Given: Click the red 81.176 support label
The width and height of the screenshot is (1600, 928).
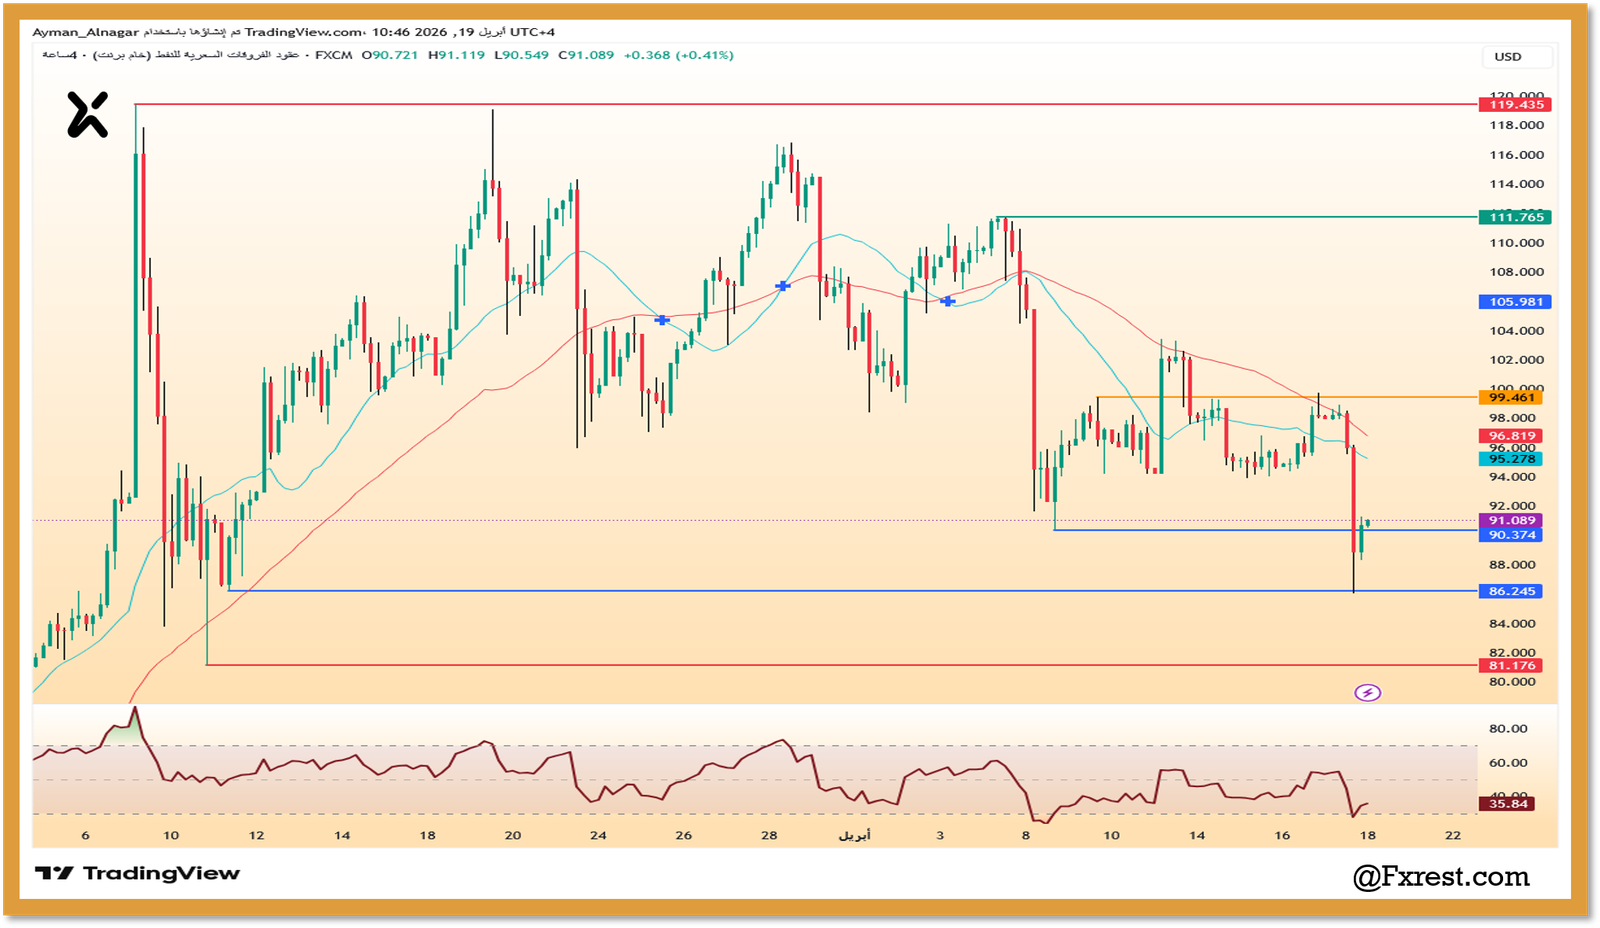Looking at the screenshot, I should click(1511, 665).
